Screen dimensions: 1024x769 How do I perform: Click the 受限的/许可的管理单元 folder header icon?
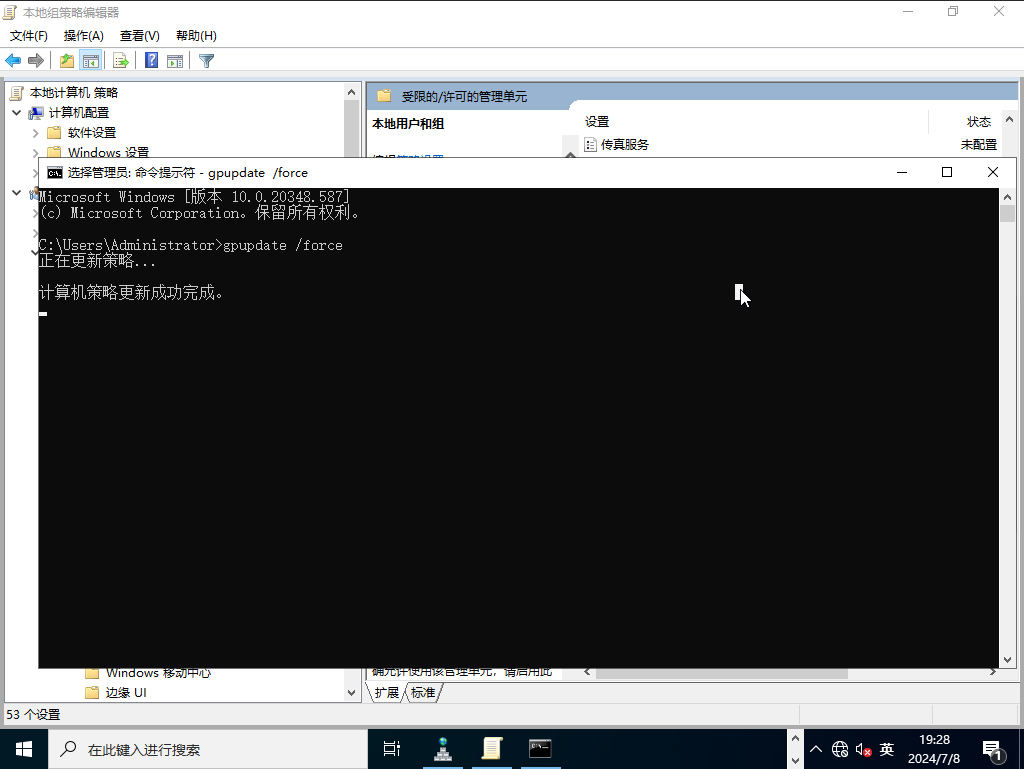pyautogui.click(x=384, y=96)
